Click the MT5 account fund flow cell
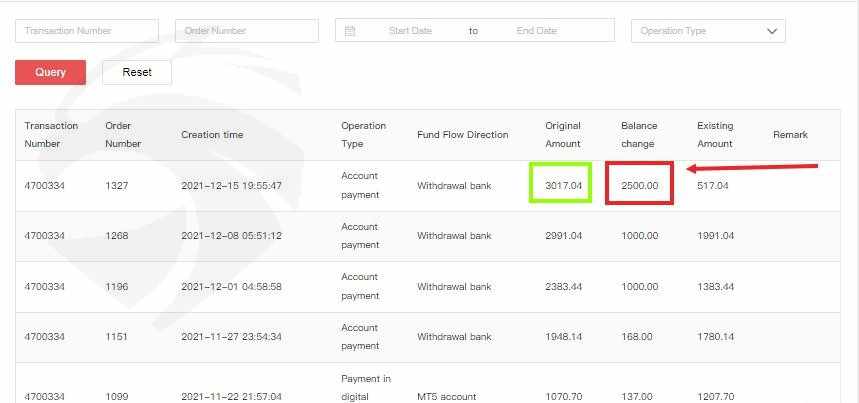 tap(446, 396)
